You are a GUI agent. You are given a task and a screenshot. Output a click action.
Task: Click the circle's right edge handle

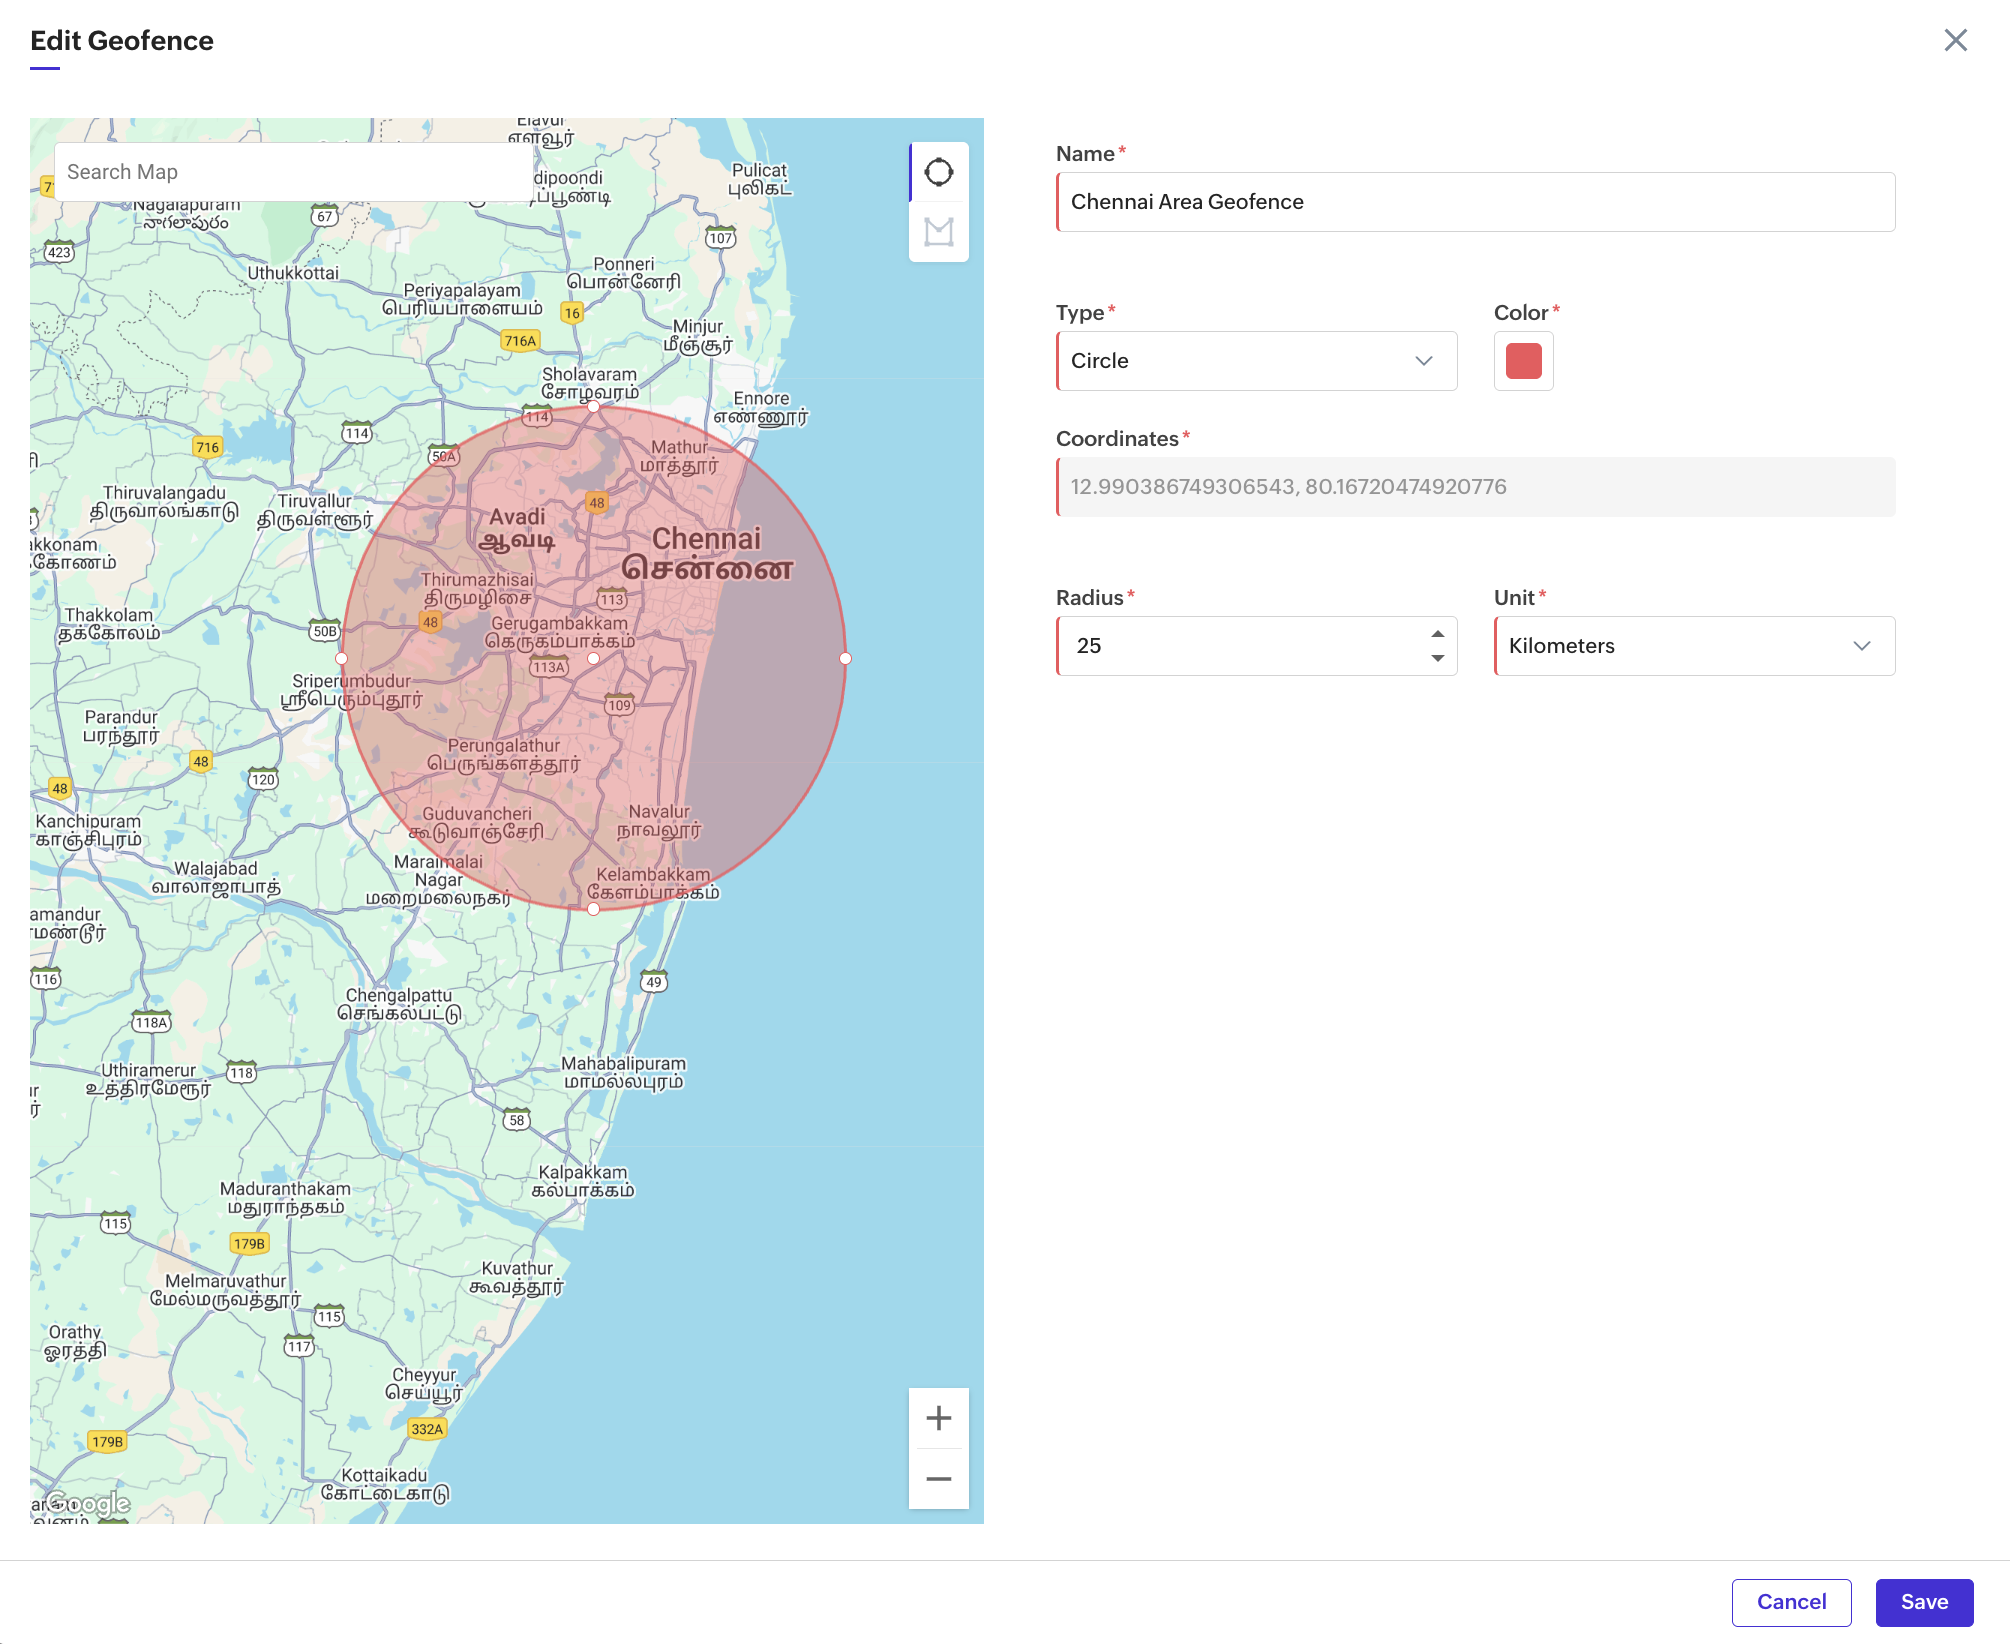[x=845, y=658]
